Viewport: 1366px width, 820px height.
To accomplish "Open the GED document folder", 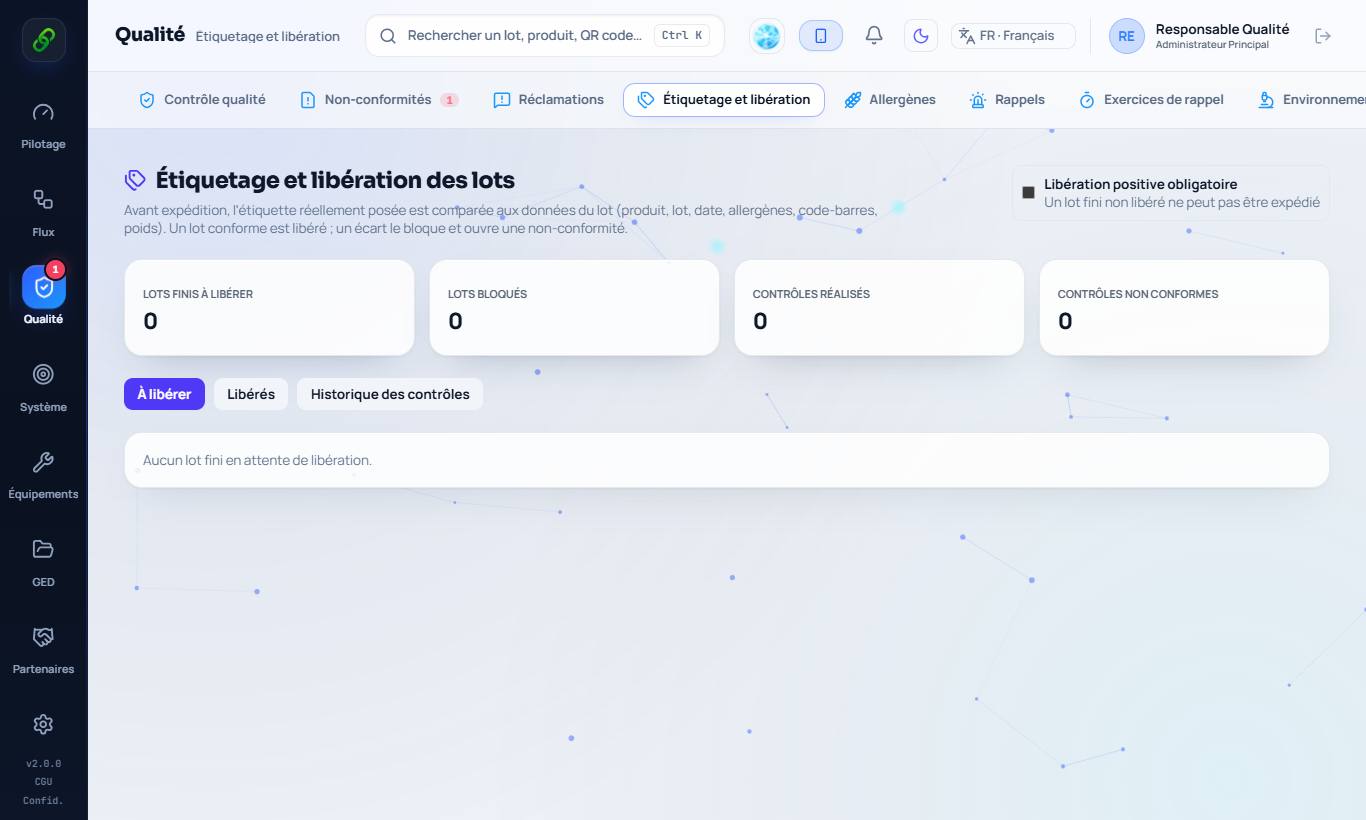I will (43, 563).
